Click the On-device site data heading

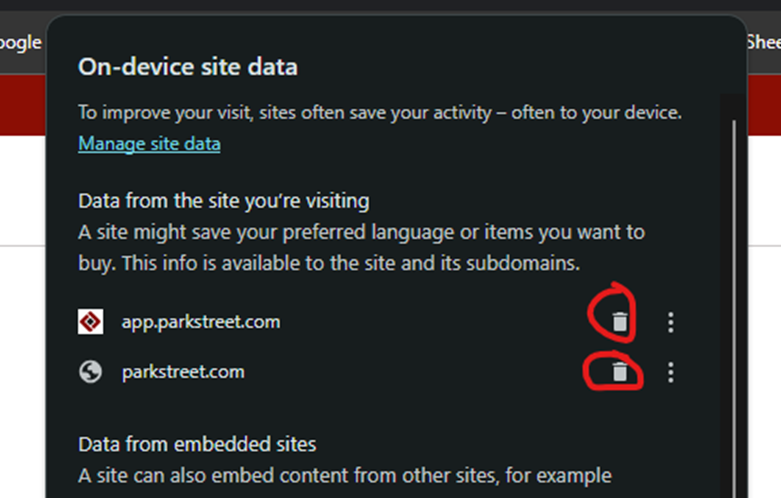point(188,67)
